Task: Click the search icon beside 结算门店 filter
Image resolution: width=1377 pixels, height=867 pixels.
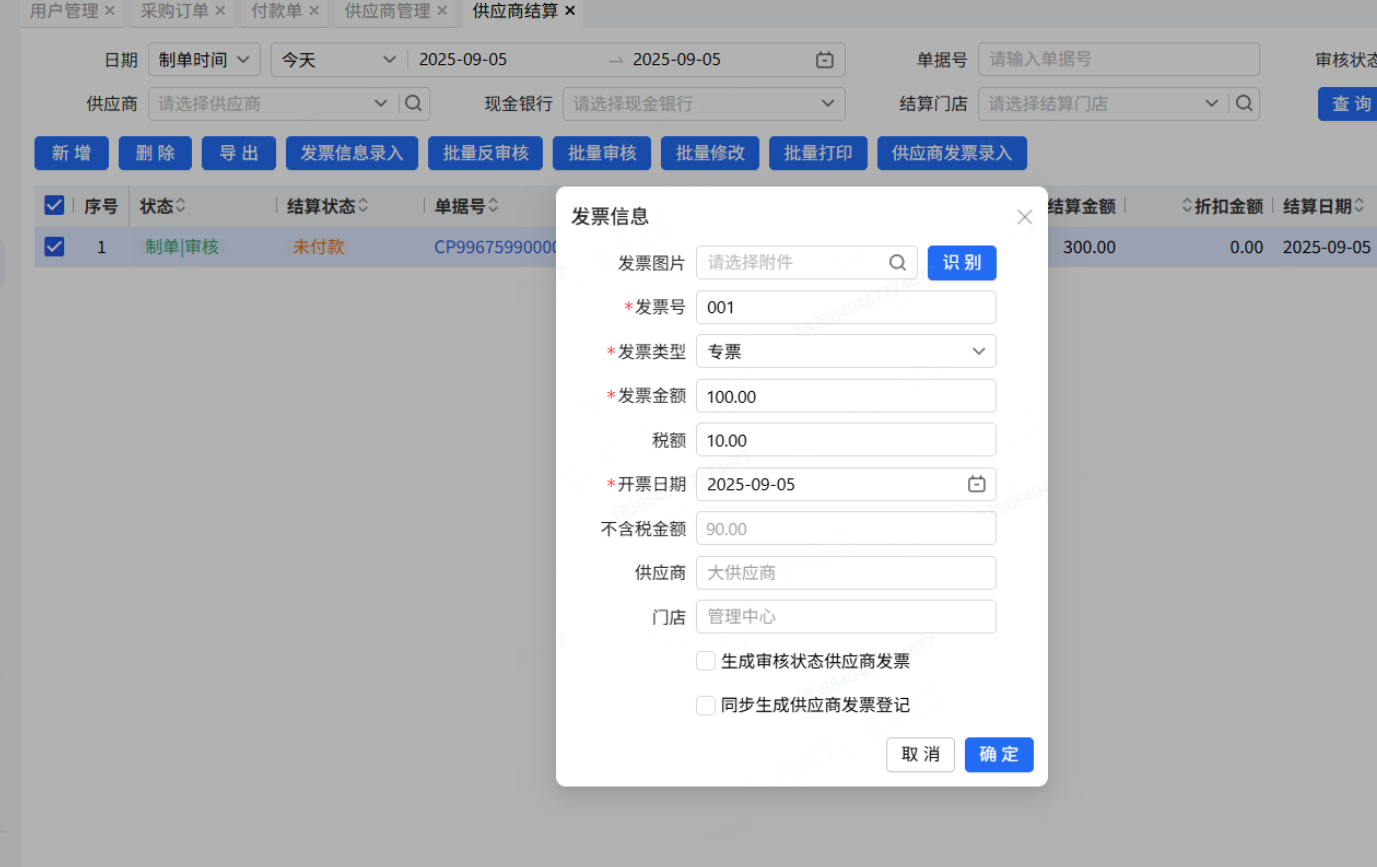Action: 1244,103
